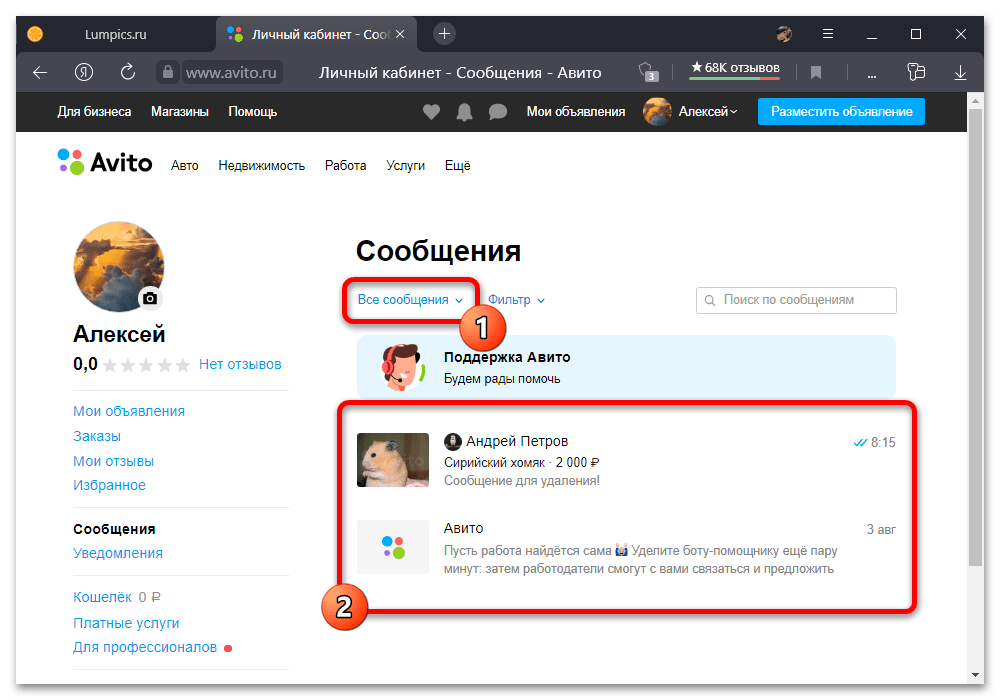Switch to the Lumpics.ru browser tab
The width and height of the screenshot is (1000, 700).
coord(113,34)
